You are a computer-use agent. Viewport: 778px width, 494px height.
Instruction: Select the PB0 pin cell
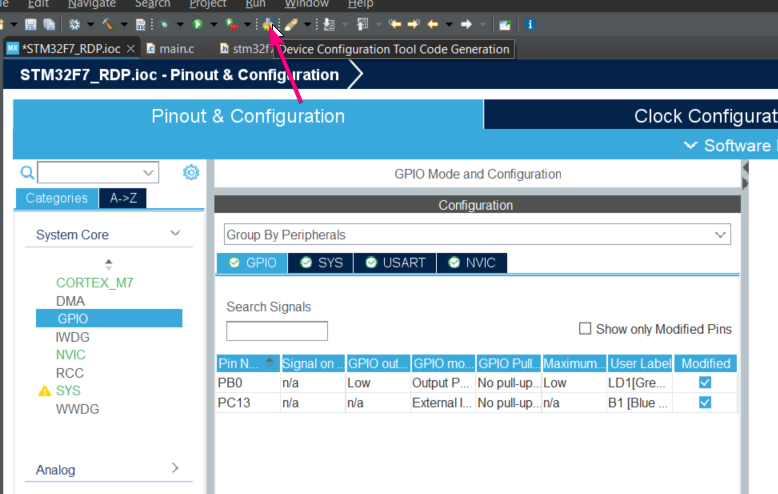pos(248,383)
